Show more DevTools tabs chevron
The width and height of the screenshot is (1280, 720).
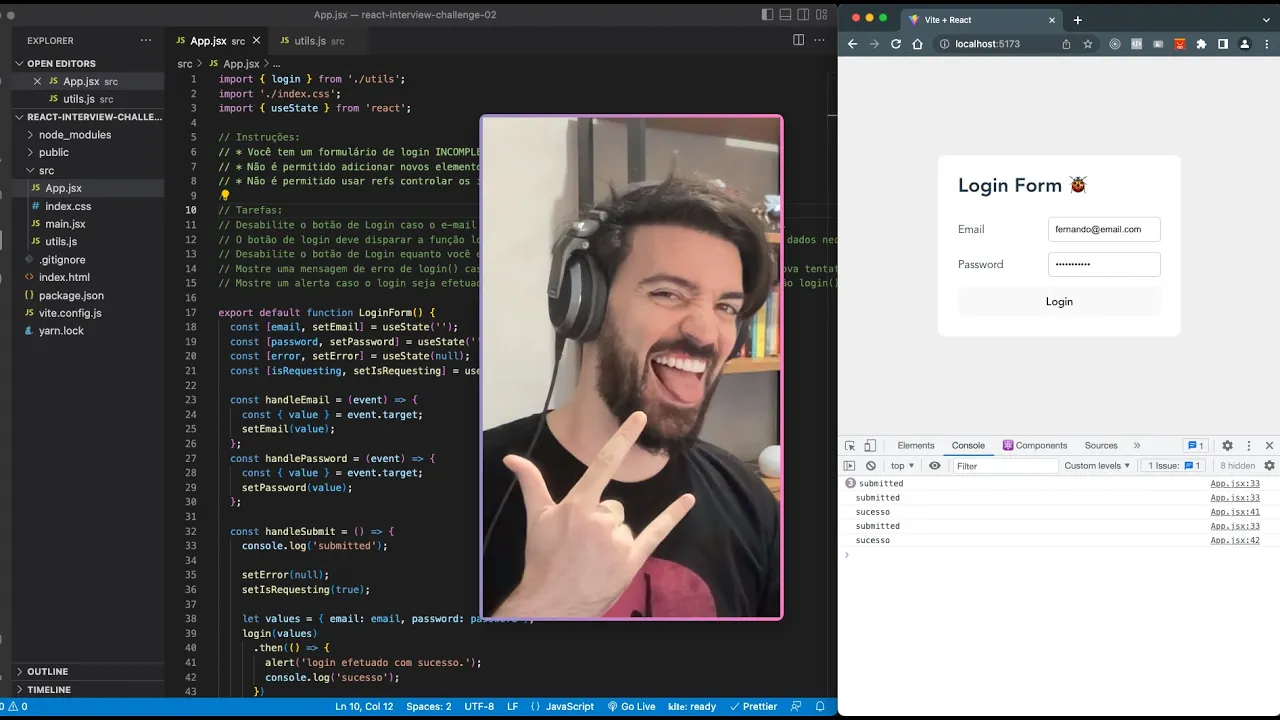(1137, 446)
